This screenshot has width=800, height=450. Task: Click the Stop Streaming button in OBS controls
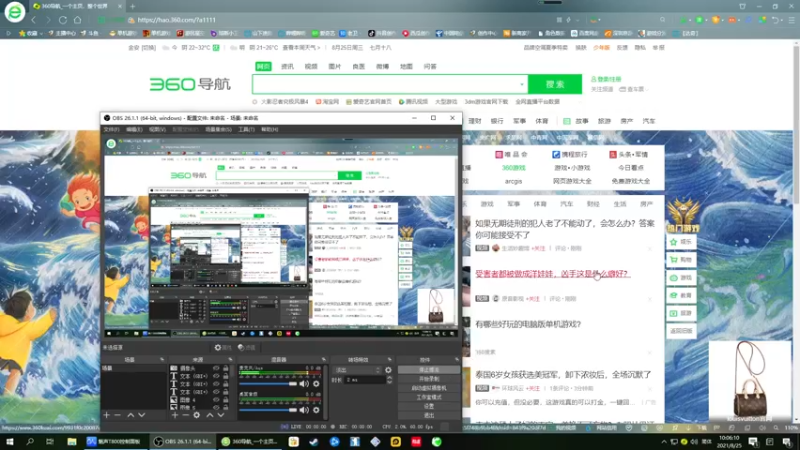click(429, 370)
